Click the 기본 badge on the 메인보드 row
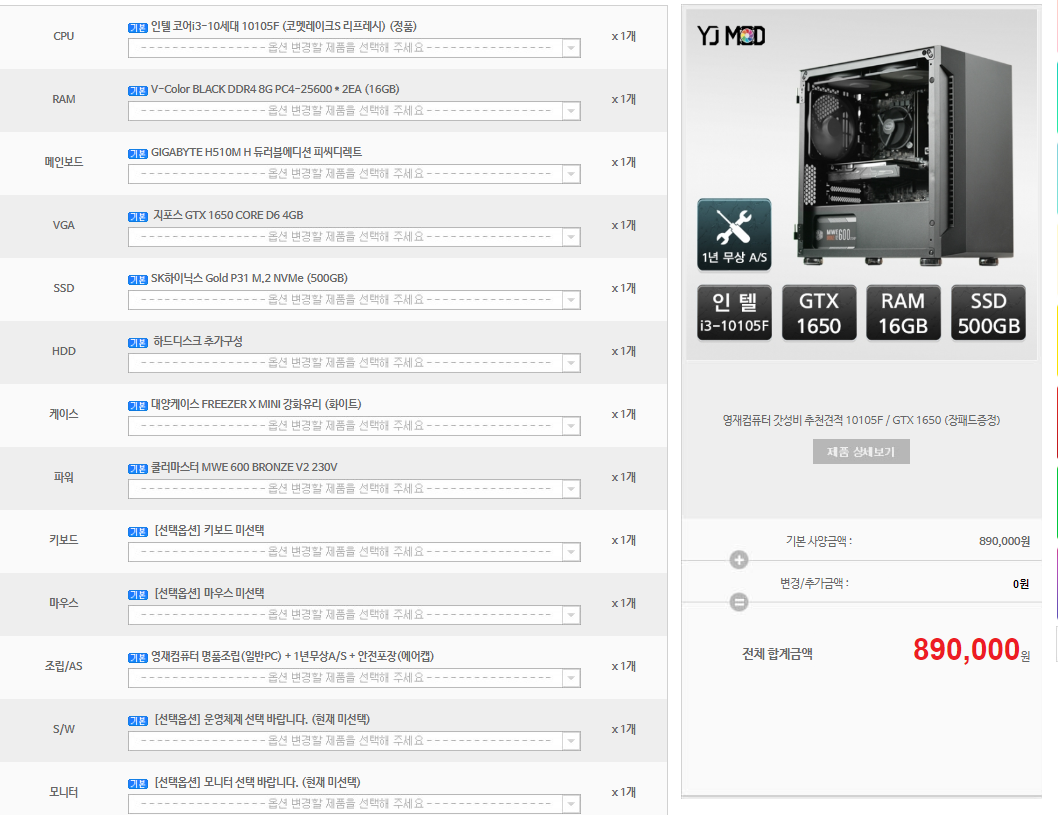Image resolution: width=1058 pixels, height=815 pixels. pyautogui.click(x=138, y=154)
